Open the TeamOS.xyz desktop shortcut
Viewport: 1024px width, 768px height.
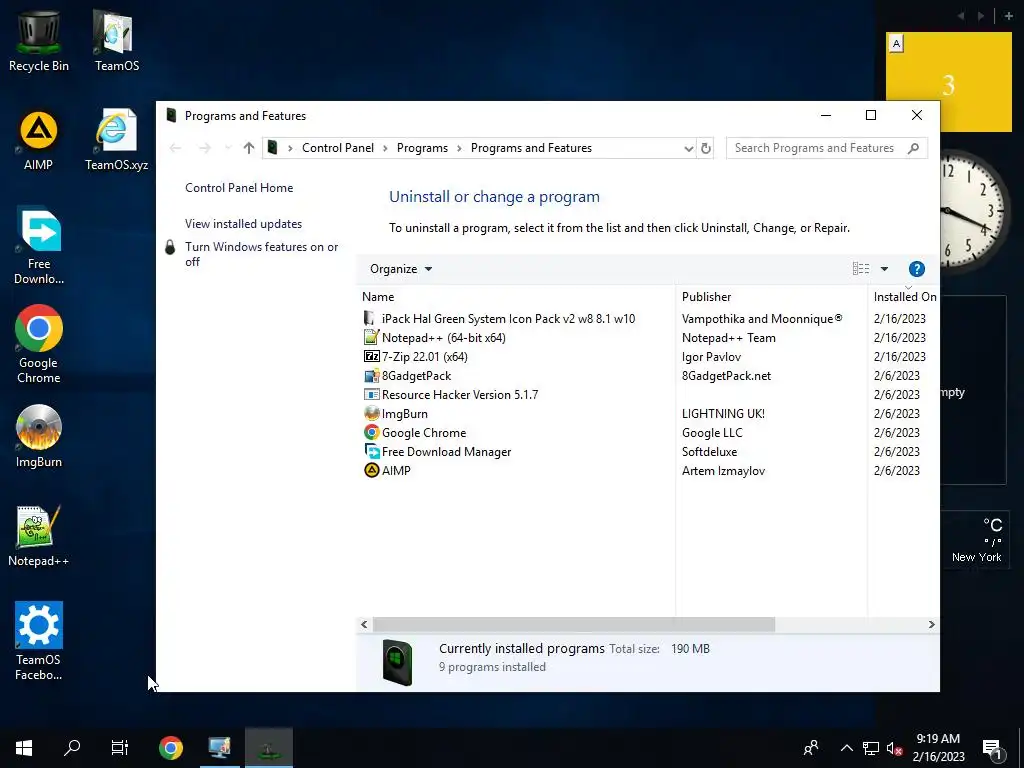click(x=117, y=140)
